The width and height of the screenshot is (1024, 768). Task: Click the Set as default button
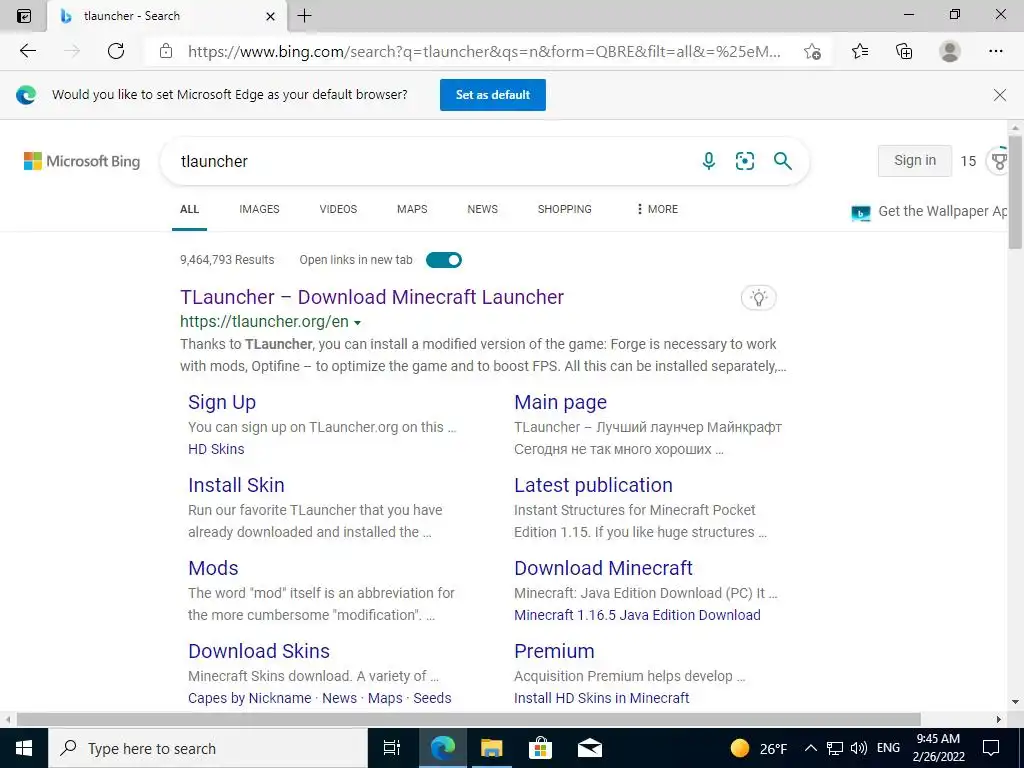(x=493, y=95)
